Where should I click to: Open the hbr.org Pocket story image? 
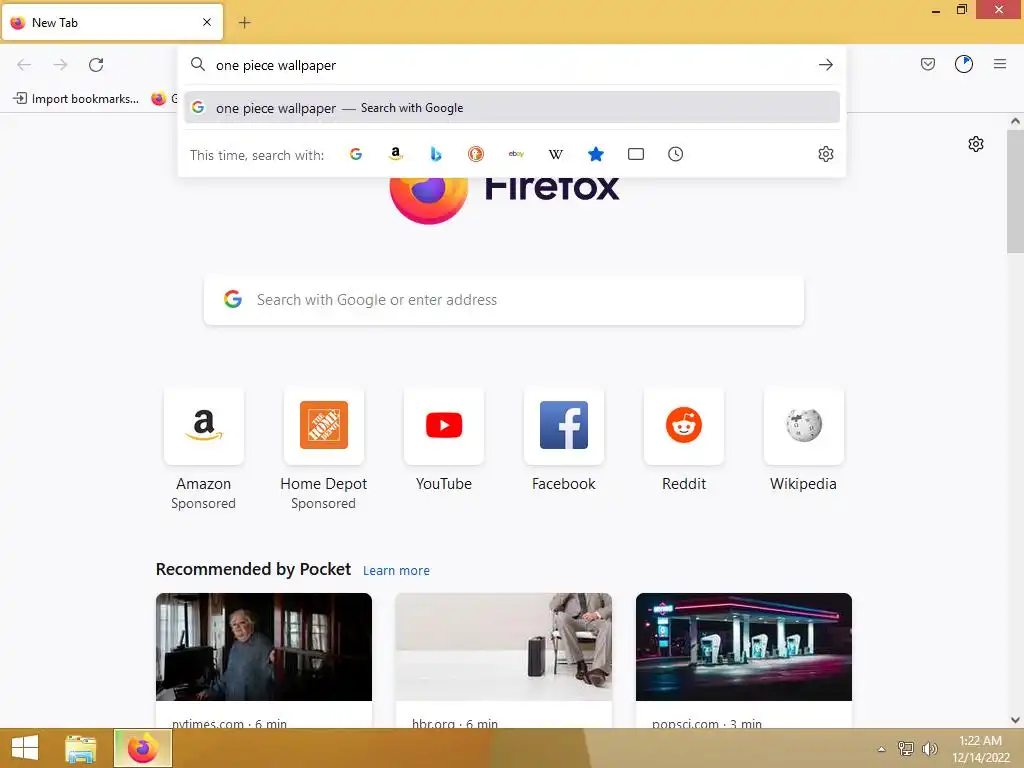(x=504, y=647)
